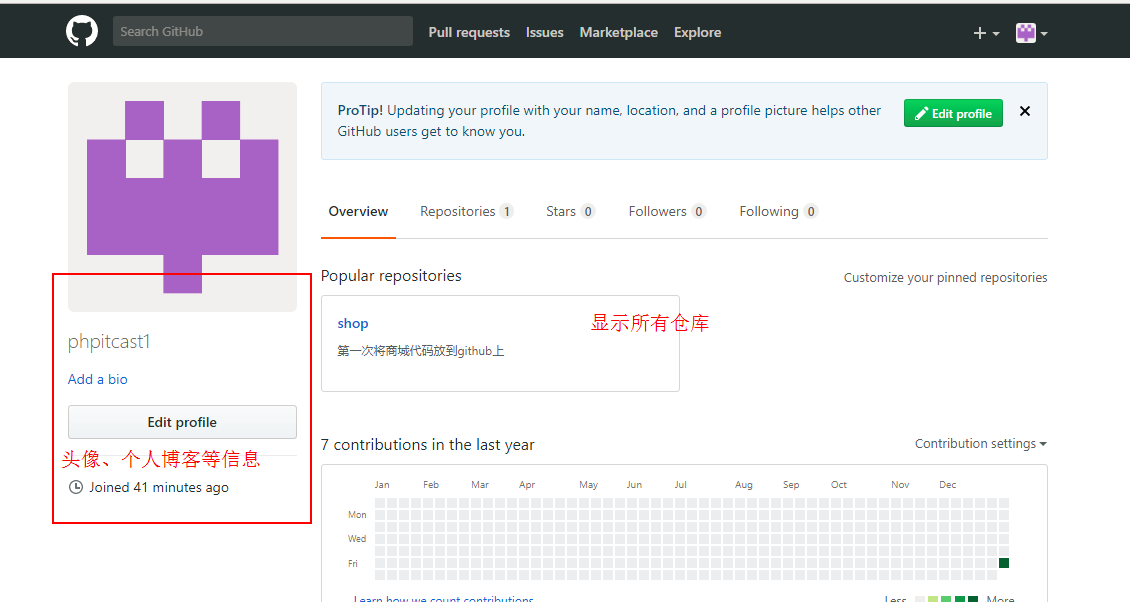Click the large purple profile avatar

(x=182, y=197)
